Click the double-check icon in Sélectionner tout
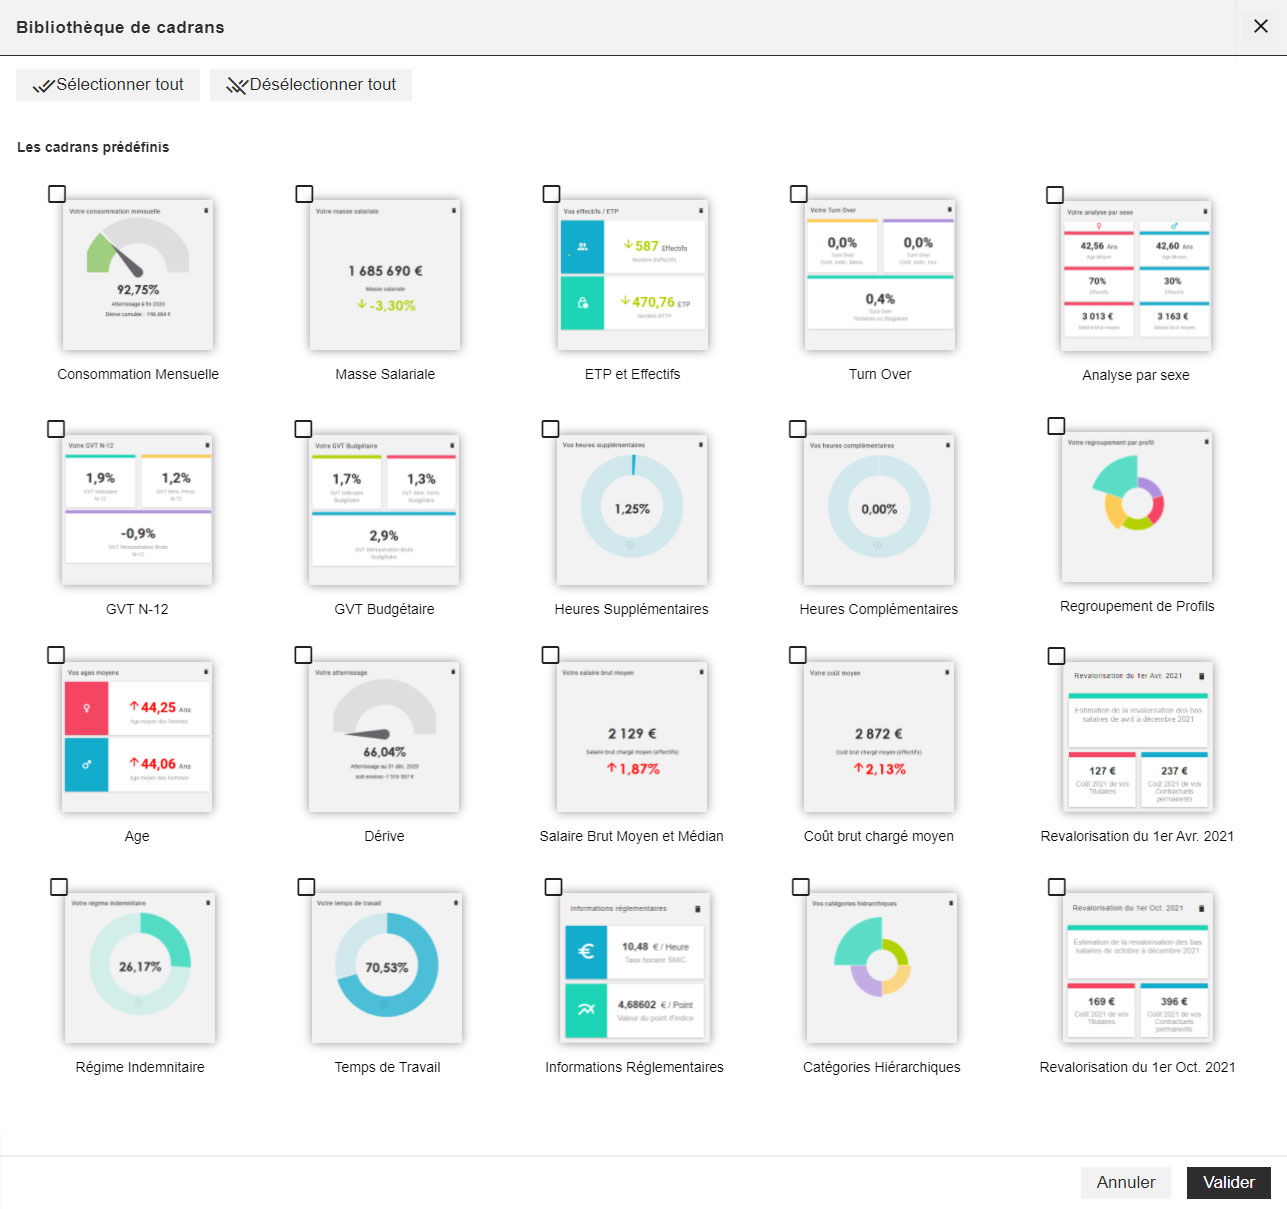Screen dimensions: 1287x1209 [x=43, y=86]
